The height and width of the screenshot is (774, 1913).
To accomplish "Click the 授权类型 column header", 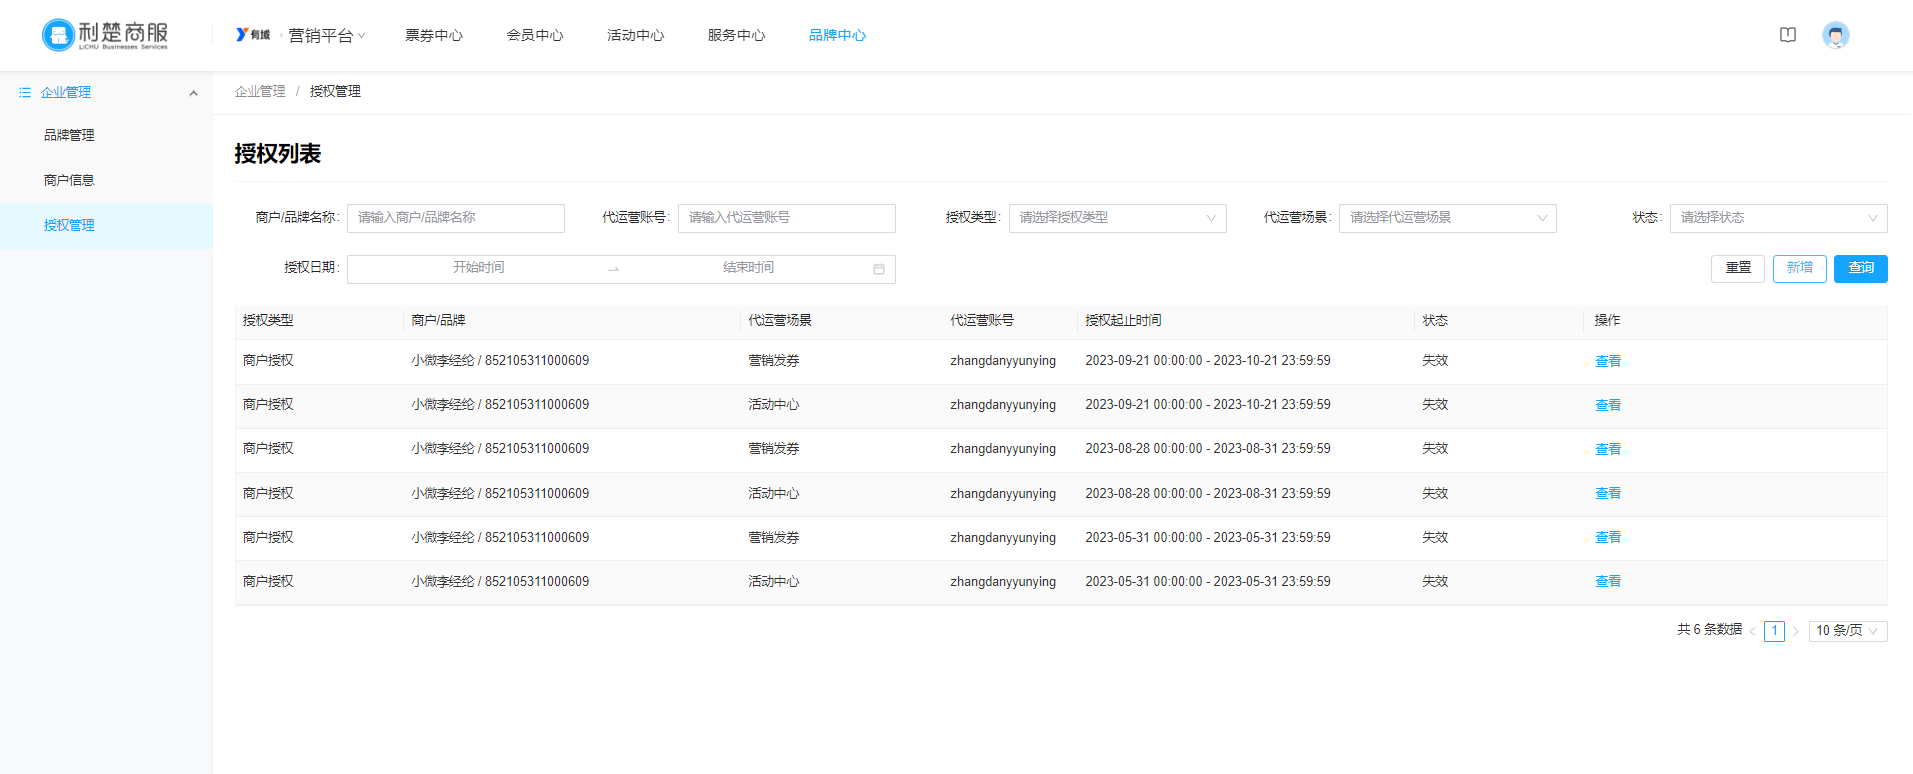I will [x=268, y=321].
